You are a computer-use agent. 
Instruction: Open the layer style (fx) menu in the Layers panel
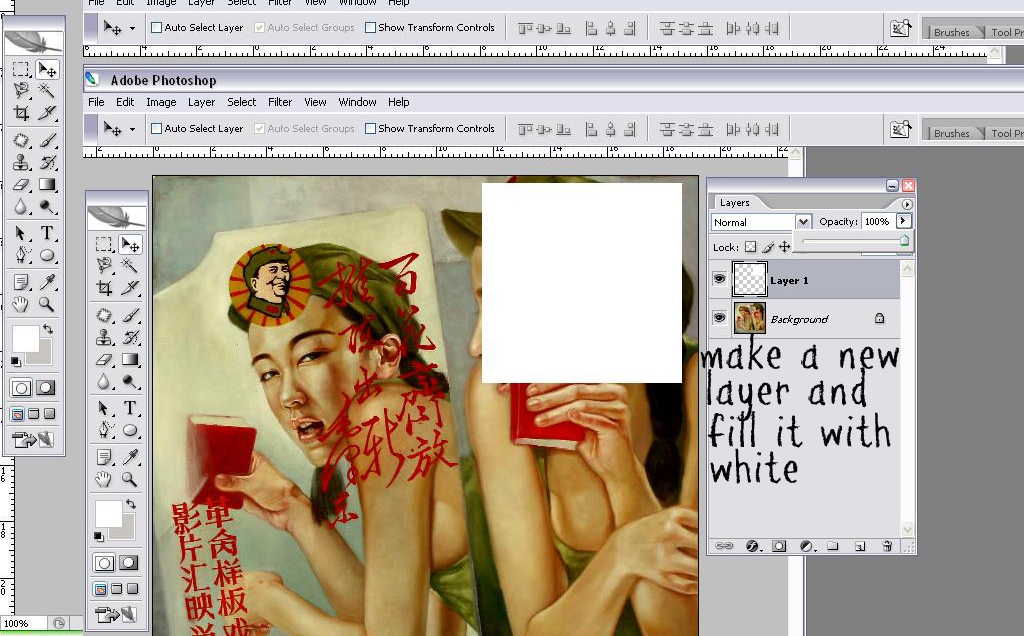pyautogui.click(x=752, y=546)
